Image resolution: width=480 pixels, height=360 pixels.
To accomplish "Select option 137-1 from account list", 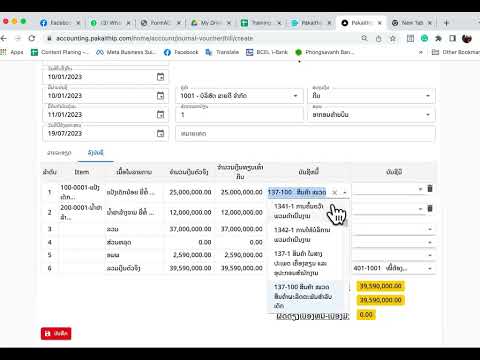I will point(306,263).
